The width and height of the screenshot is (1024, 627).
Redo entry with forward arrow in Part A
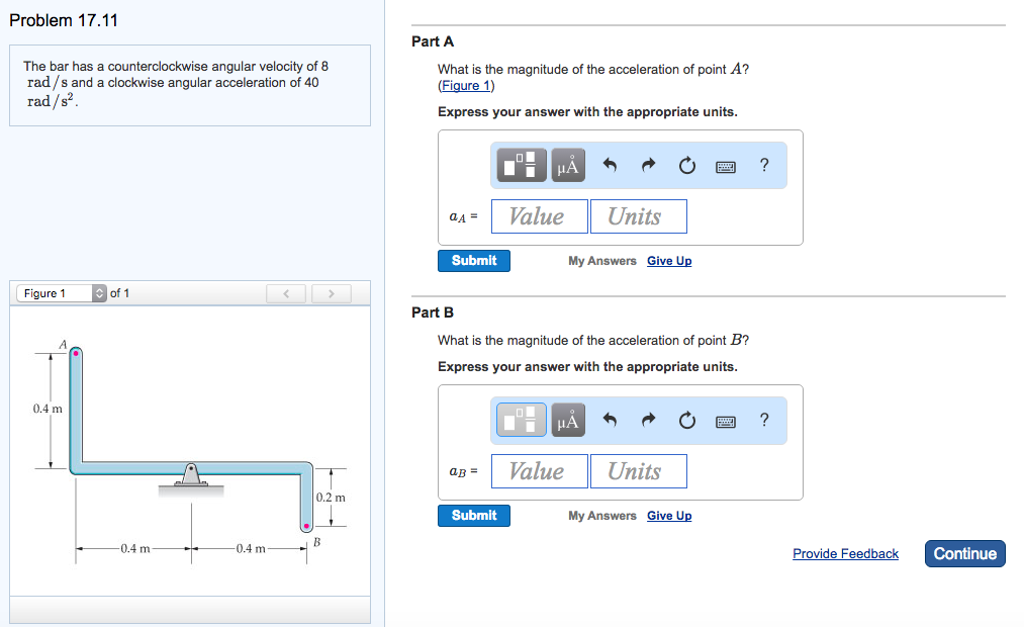click(x=647, y=165)
